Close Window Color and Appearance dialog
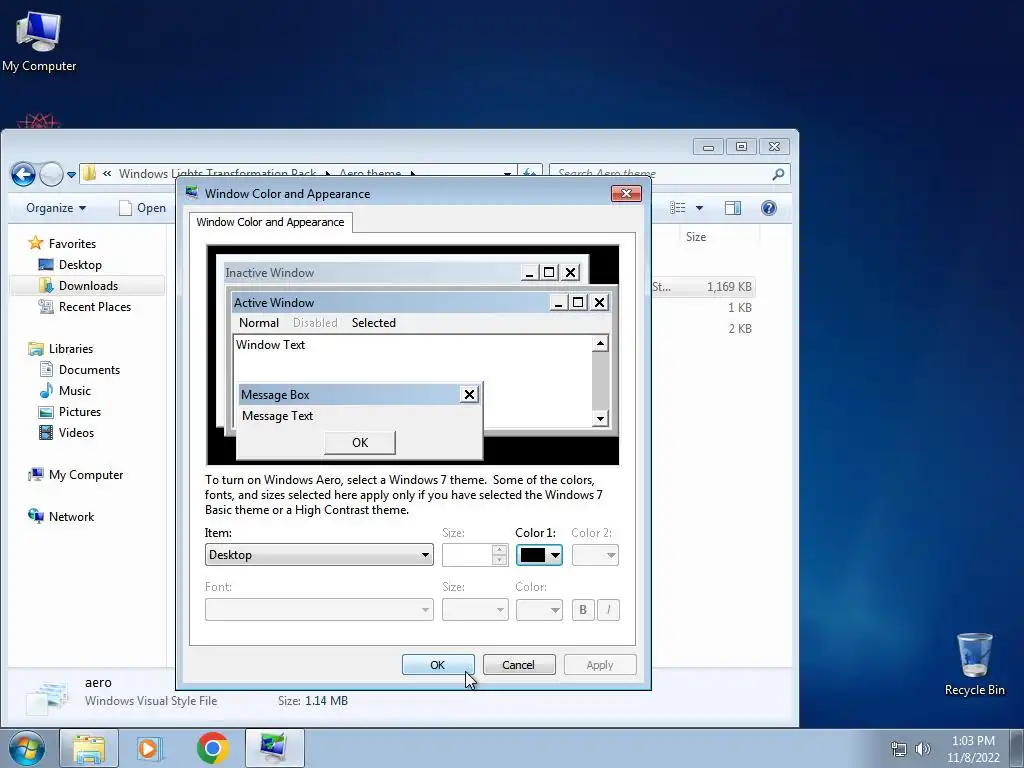 (x=626, y=193)
